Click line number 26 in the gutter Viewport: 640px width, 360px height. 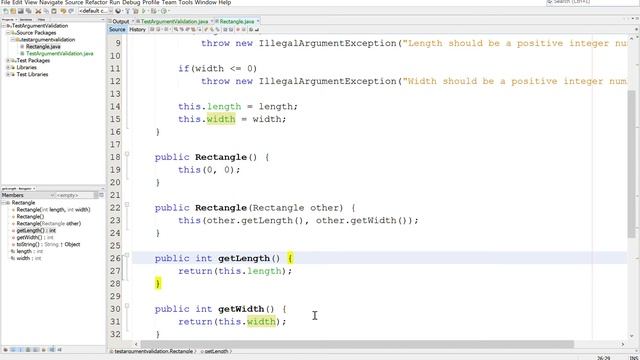click(x=115, y=258)
